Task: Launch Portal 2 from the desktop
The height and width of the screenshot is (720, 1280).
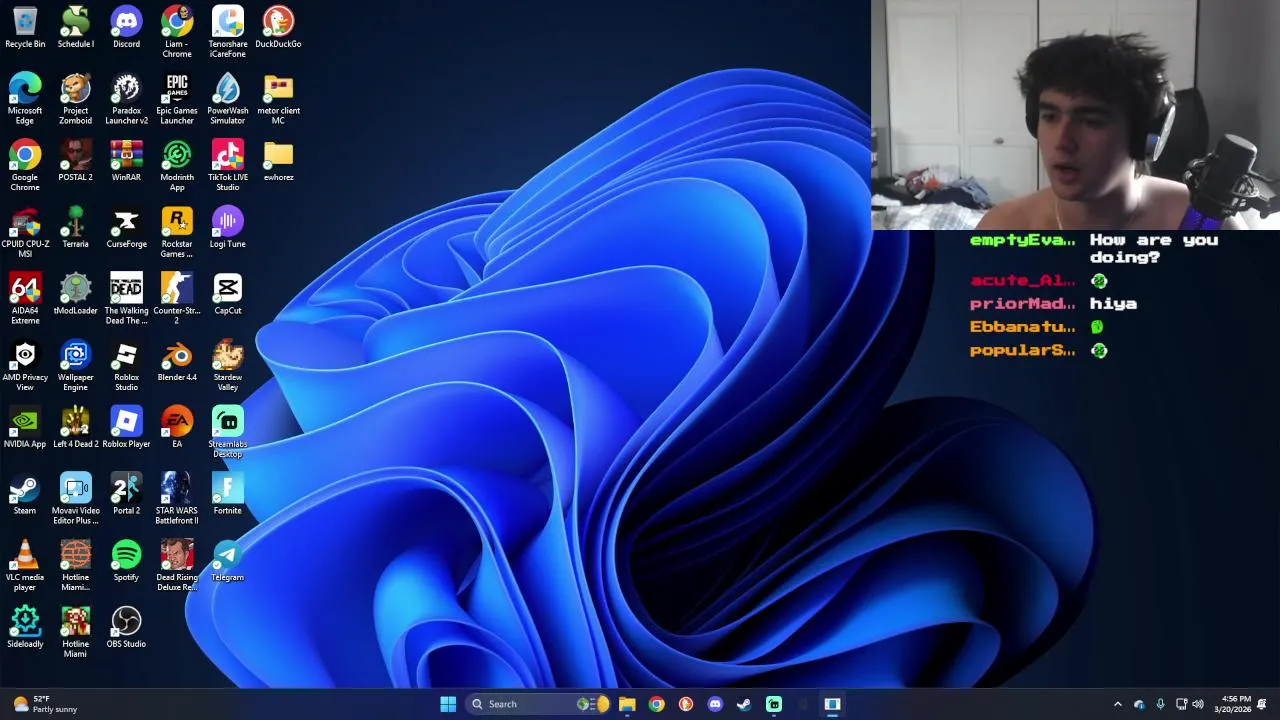Action: pyautogui.click(x=126, y=494)
